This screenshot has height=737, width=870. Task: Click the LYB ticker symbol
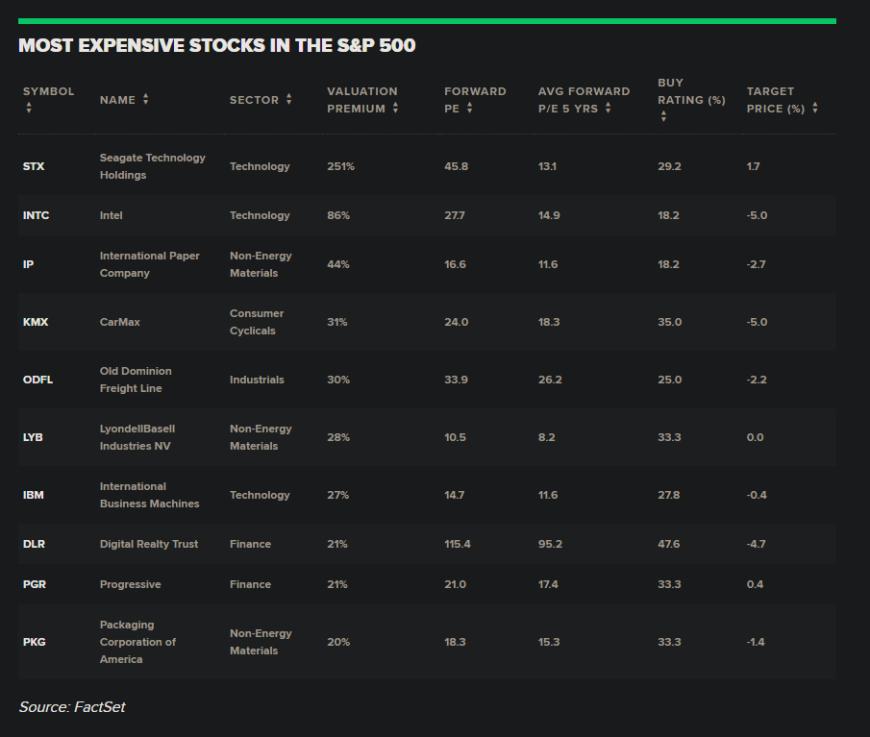33,437
